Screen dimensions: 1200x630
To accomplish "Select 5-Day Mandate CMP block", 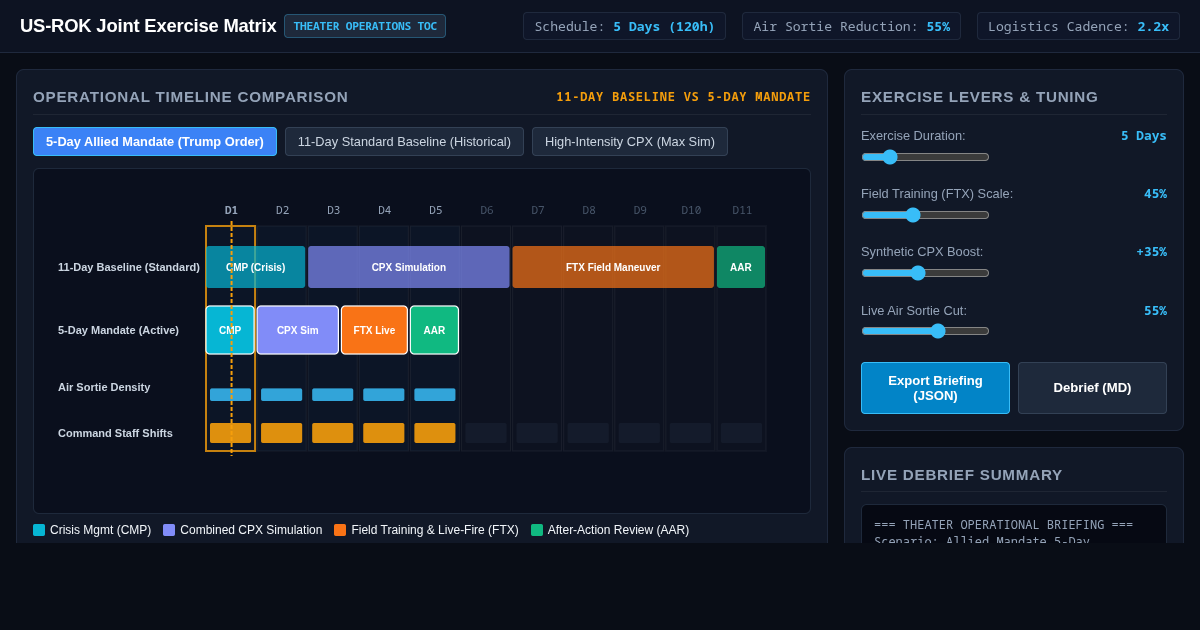I will pyautogui.click(x=230, y=330).
